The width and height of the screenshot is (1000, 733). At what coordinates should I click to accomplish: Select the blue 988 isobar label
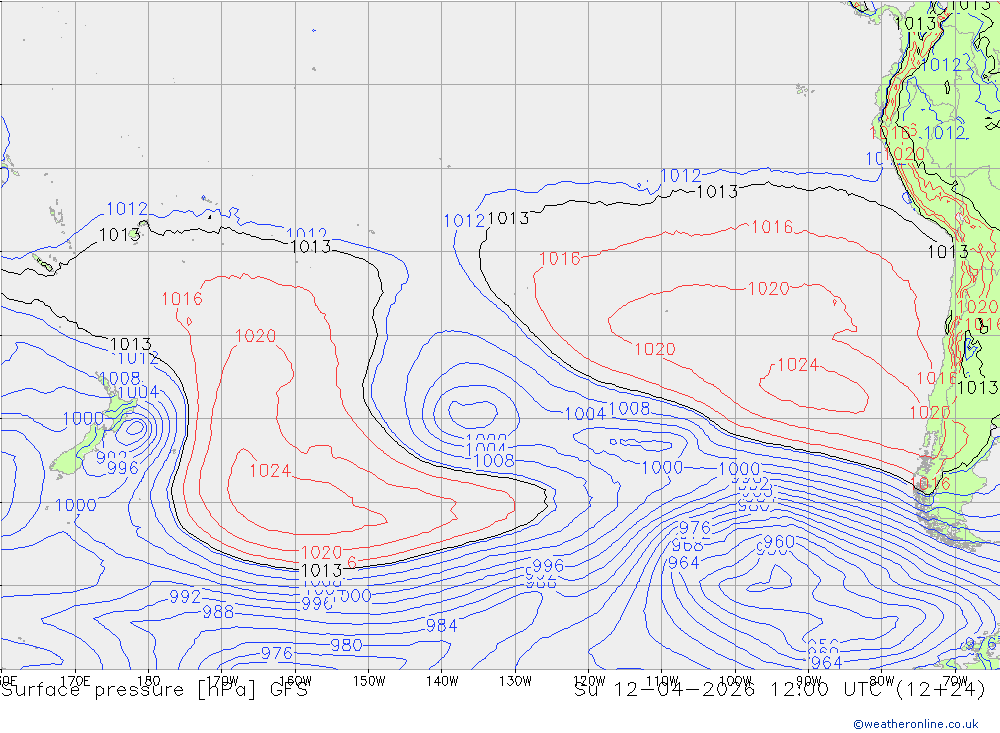click(x=218, y=612)
